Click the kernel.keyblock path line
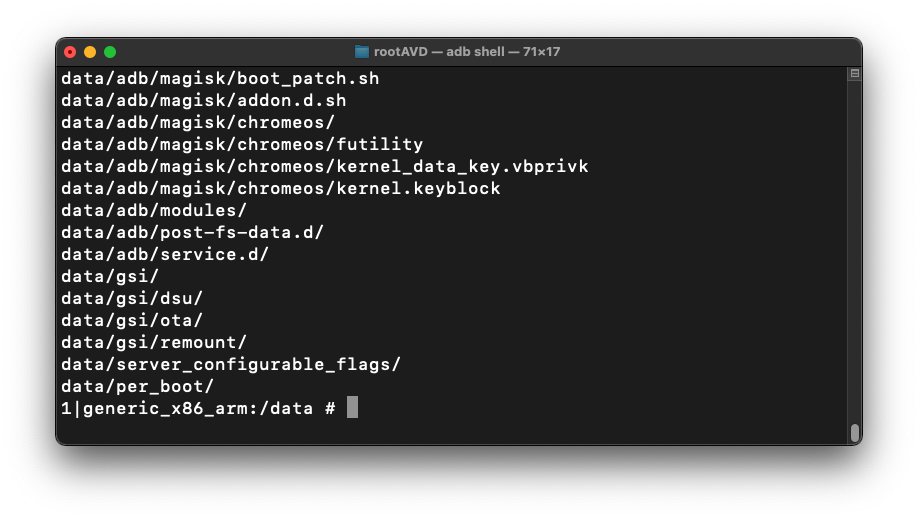This screenshot has width=918, height=519. pyautogui.click(x=281, y=188)
